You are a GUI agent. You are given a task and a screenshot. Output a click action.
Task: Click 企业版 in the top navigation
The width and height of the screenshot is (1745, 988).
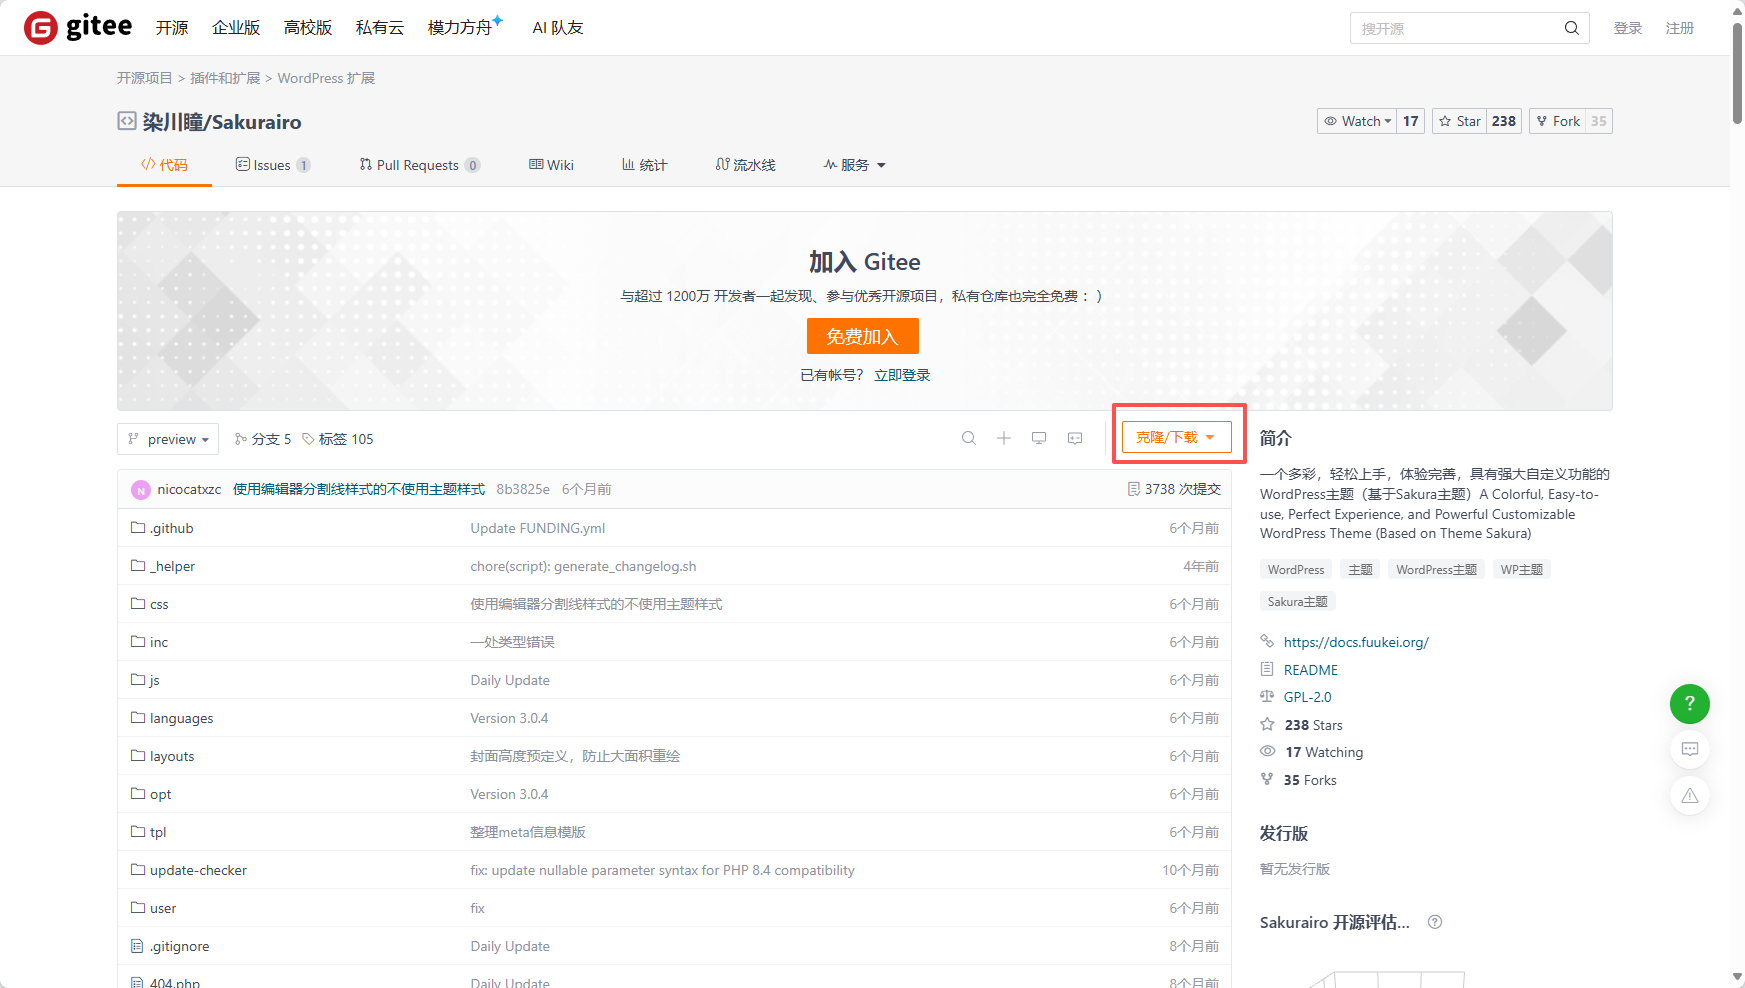click(236, 28)
